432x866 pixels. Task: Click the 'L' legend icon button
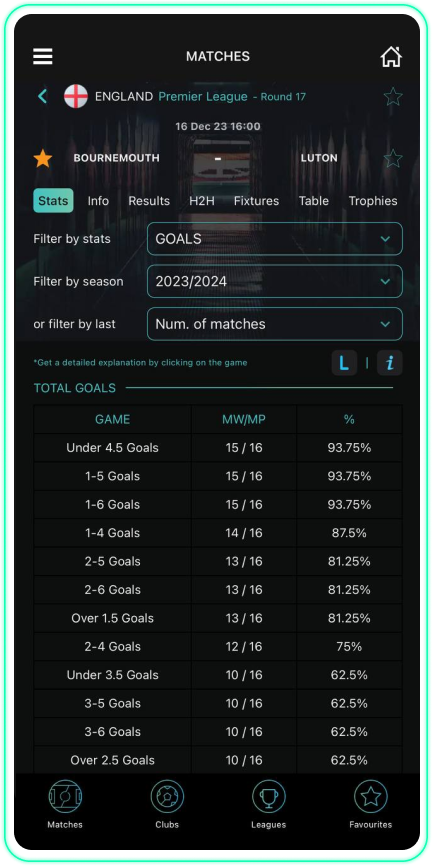coord(344,363)
